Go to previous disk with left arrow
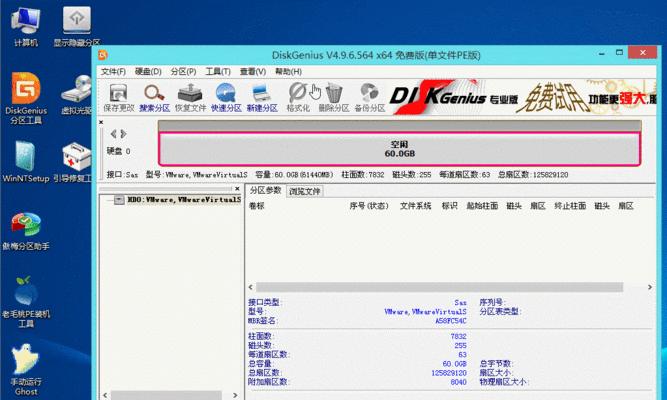 pos(113,134)
